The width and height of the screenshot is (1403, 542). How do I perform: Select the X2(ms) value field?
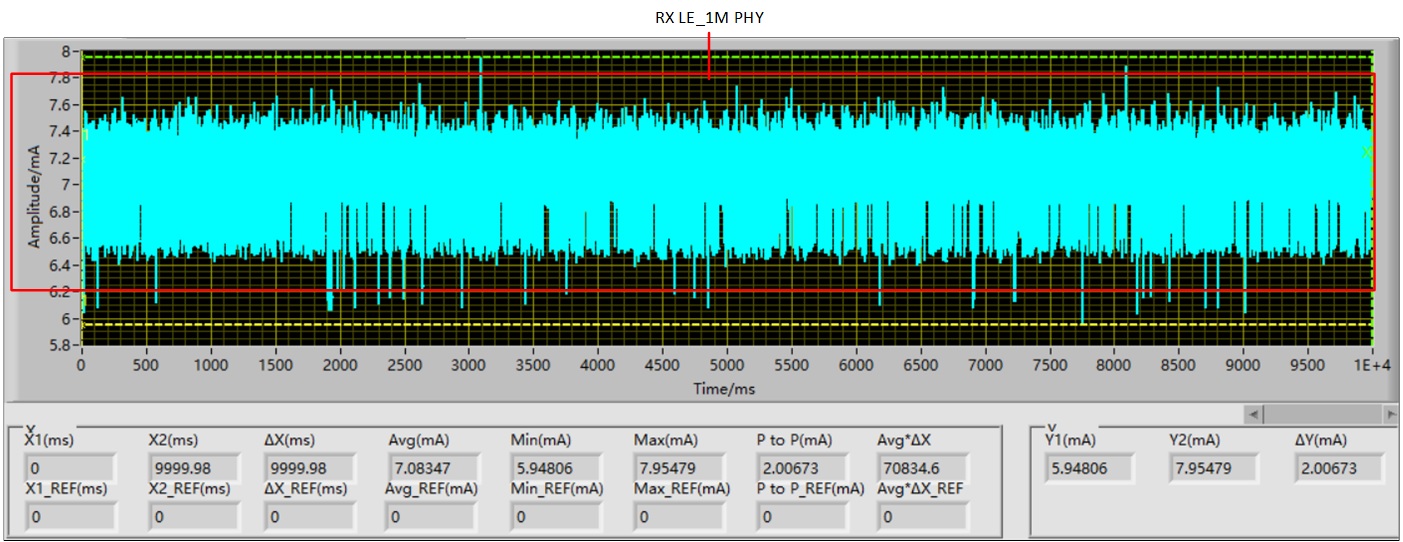tap(193, 468)
